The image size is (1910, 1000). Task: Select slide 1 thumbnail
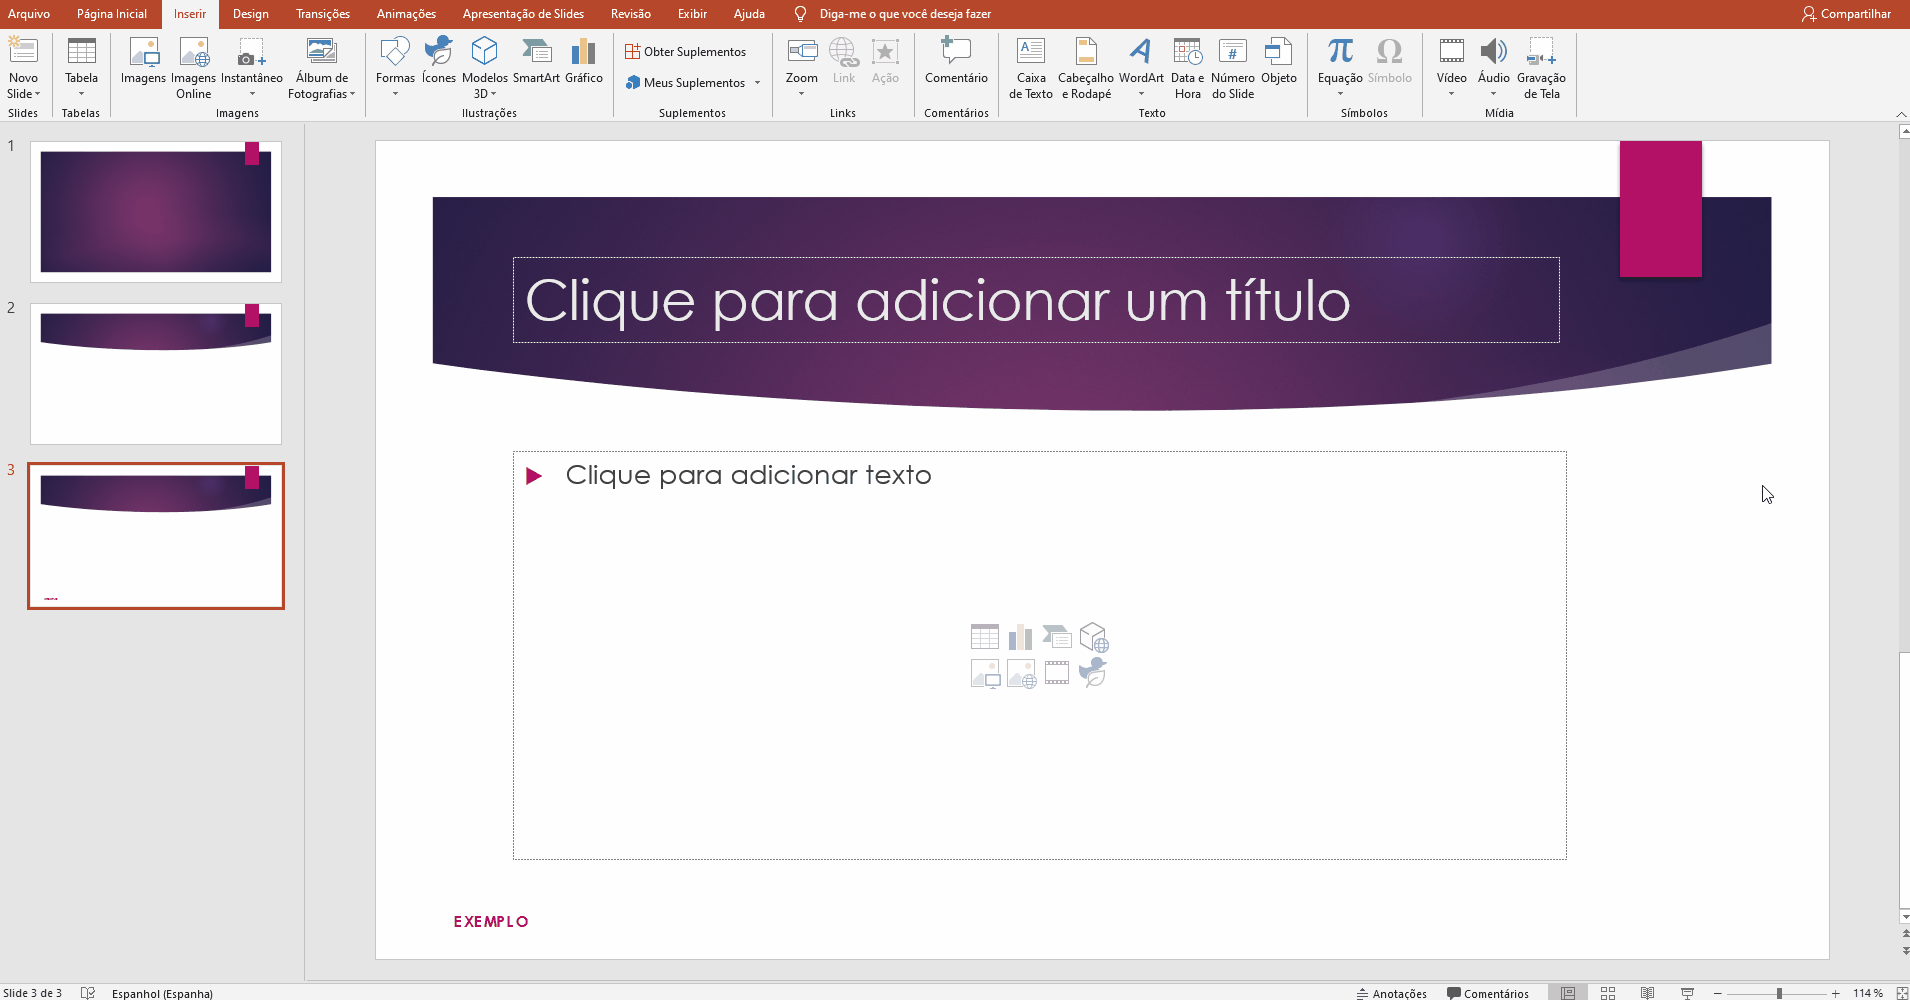pyautogui.click(x=156, y=211)
